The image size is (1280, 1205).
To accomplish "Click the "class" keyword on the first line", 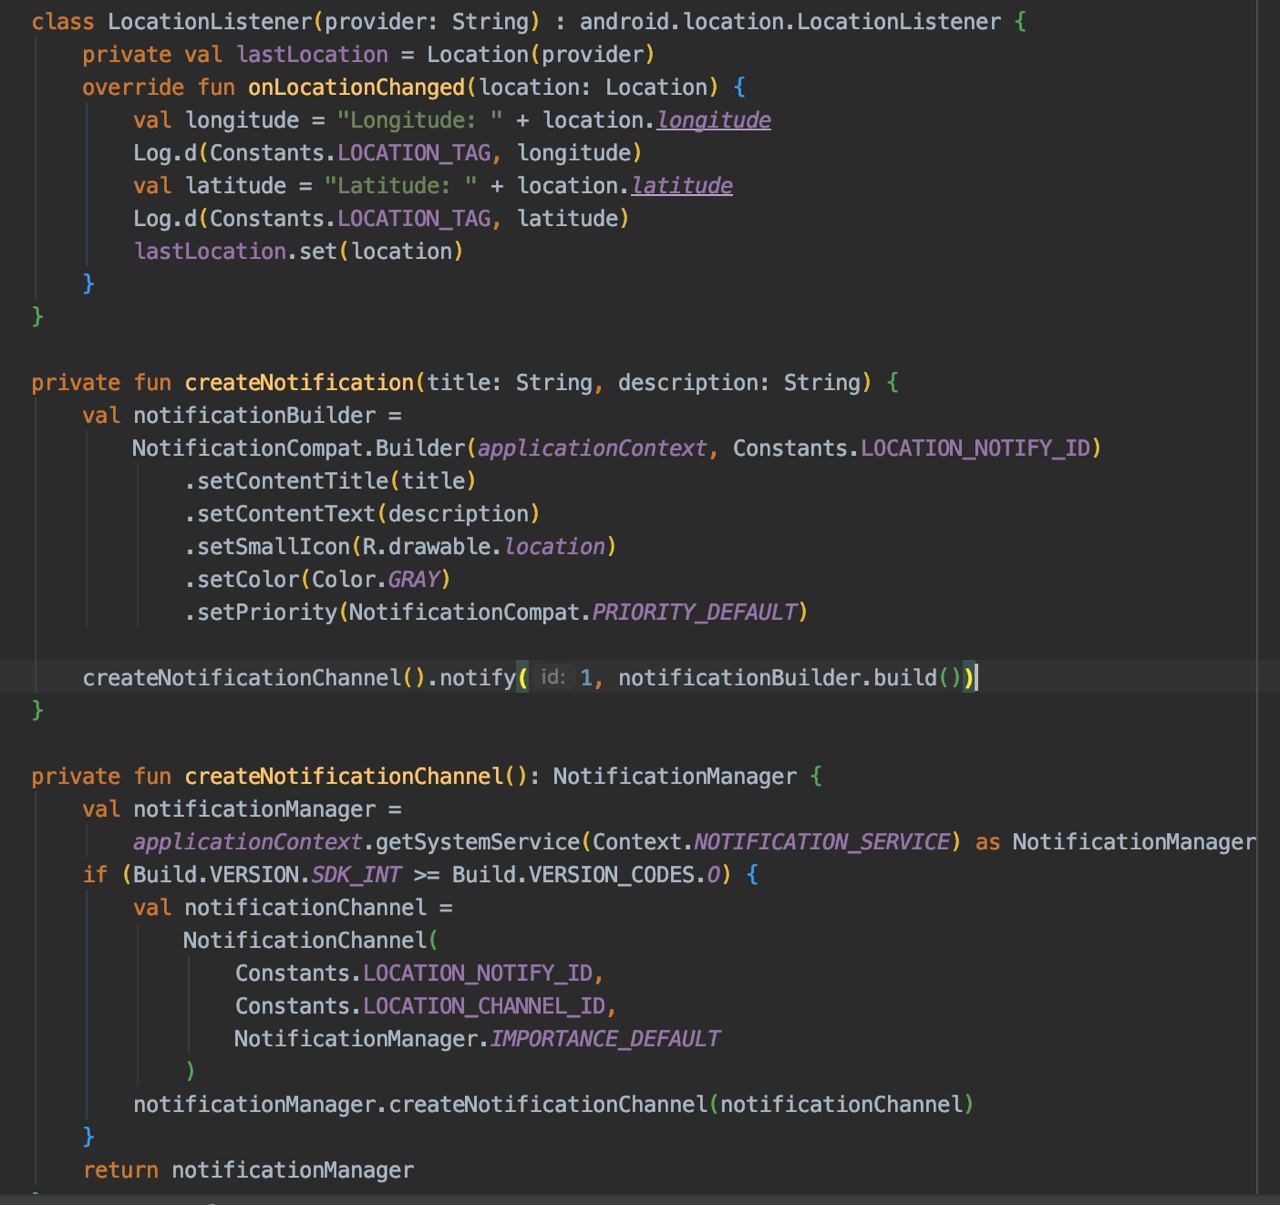I will pyautogui.click(x=62, y=21).
